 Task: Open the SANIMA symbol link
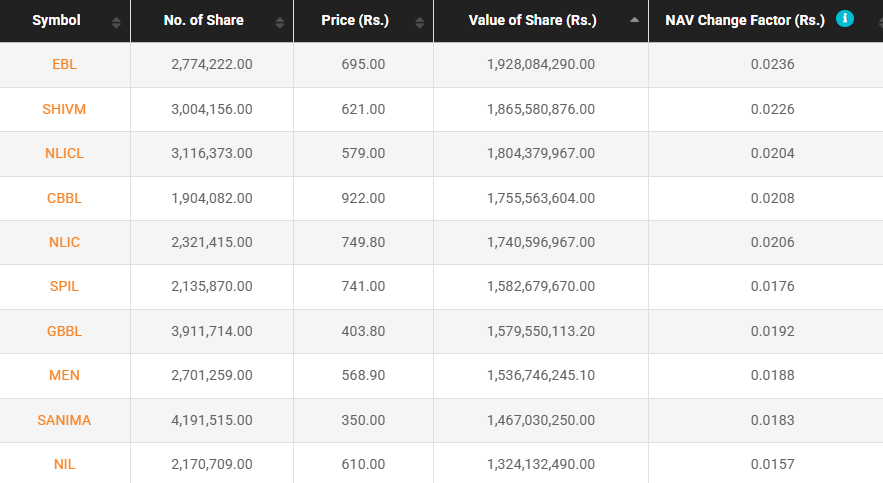[x=64, y=420]
